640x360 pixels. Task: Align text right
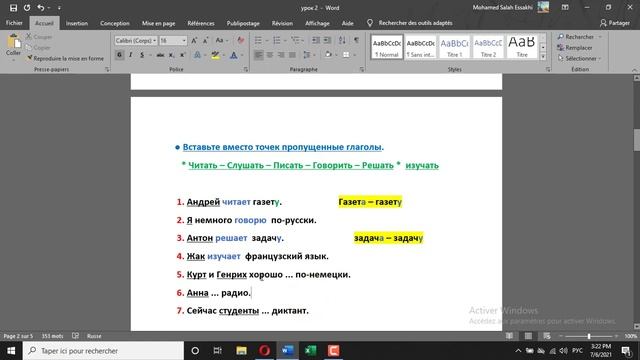281,55
